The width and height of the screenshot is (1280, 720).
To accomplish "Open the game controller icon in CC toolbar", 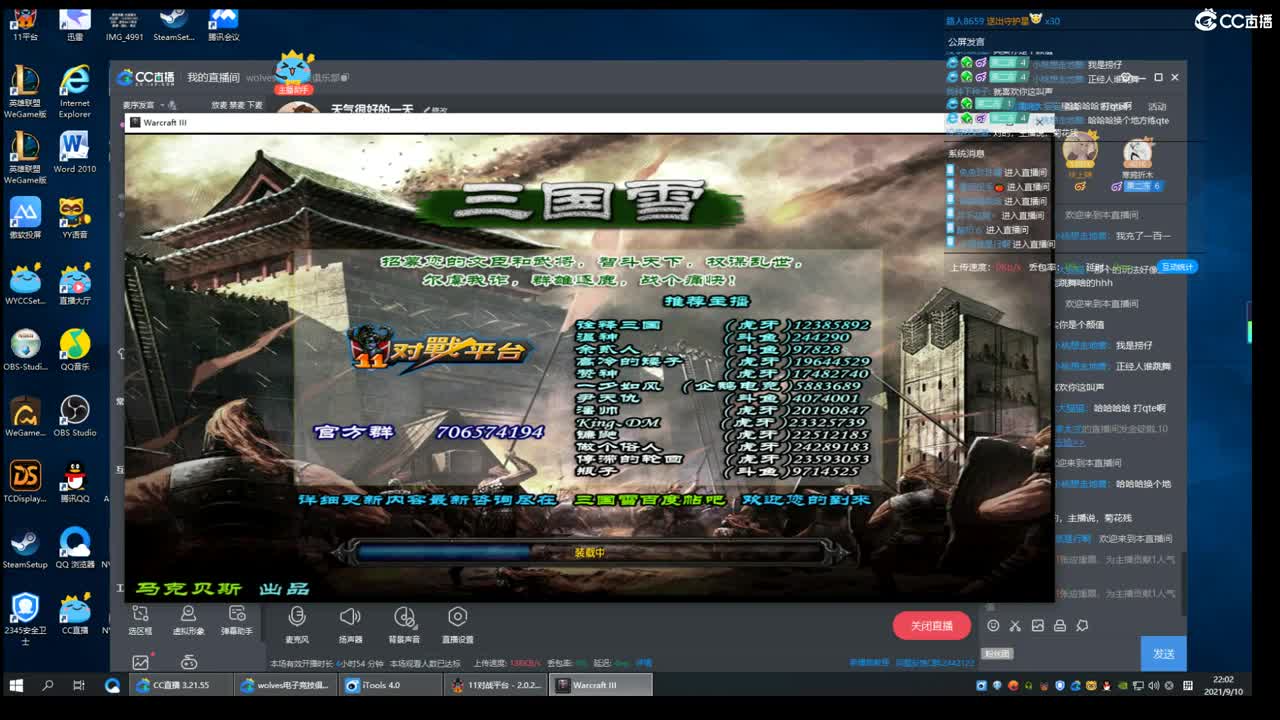I will 189,662.
